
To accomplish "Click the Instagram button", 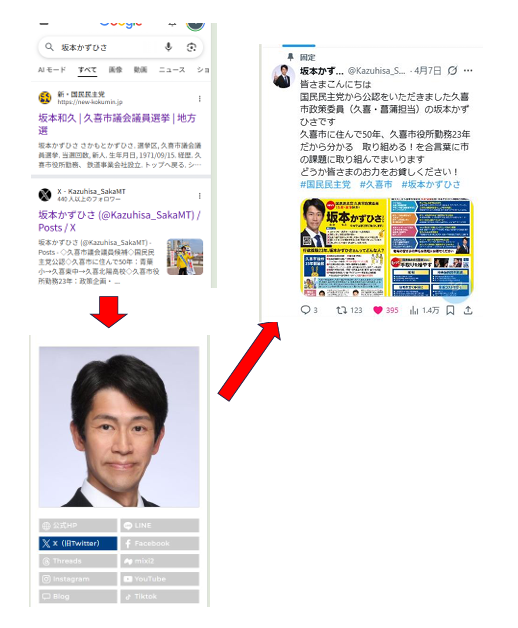I will [78, 579].
